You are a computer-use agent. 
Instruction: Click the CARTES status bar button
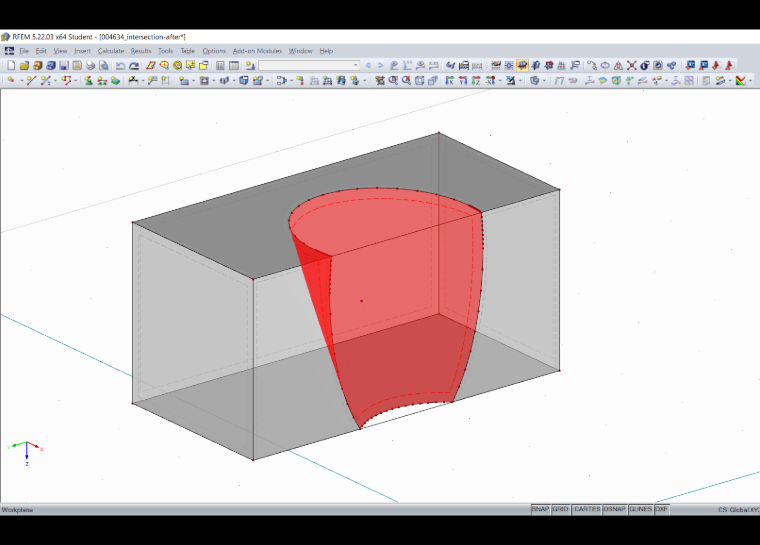tap(587, 509)
